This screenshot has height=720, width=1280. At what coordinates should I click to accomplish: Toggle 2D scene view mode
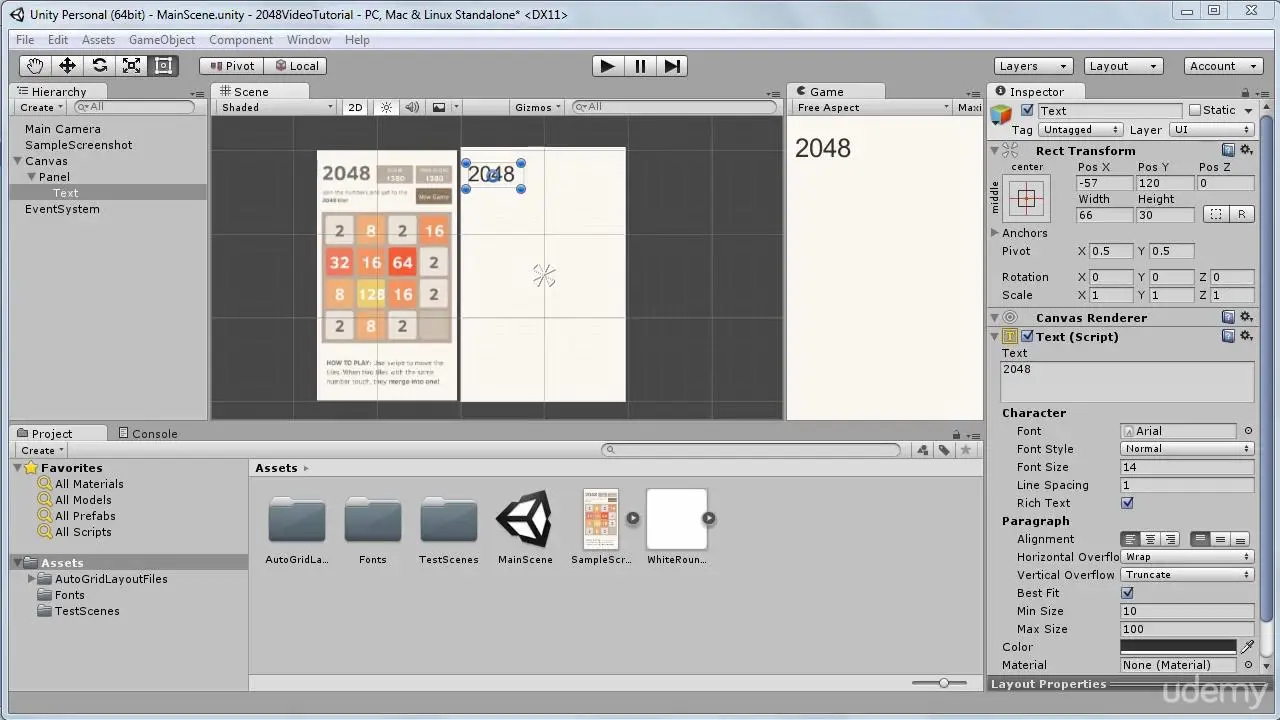(355, 107)
